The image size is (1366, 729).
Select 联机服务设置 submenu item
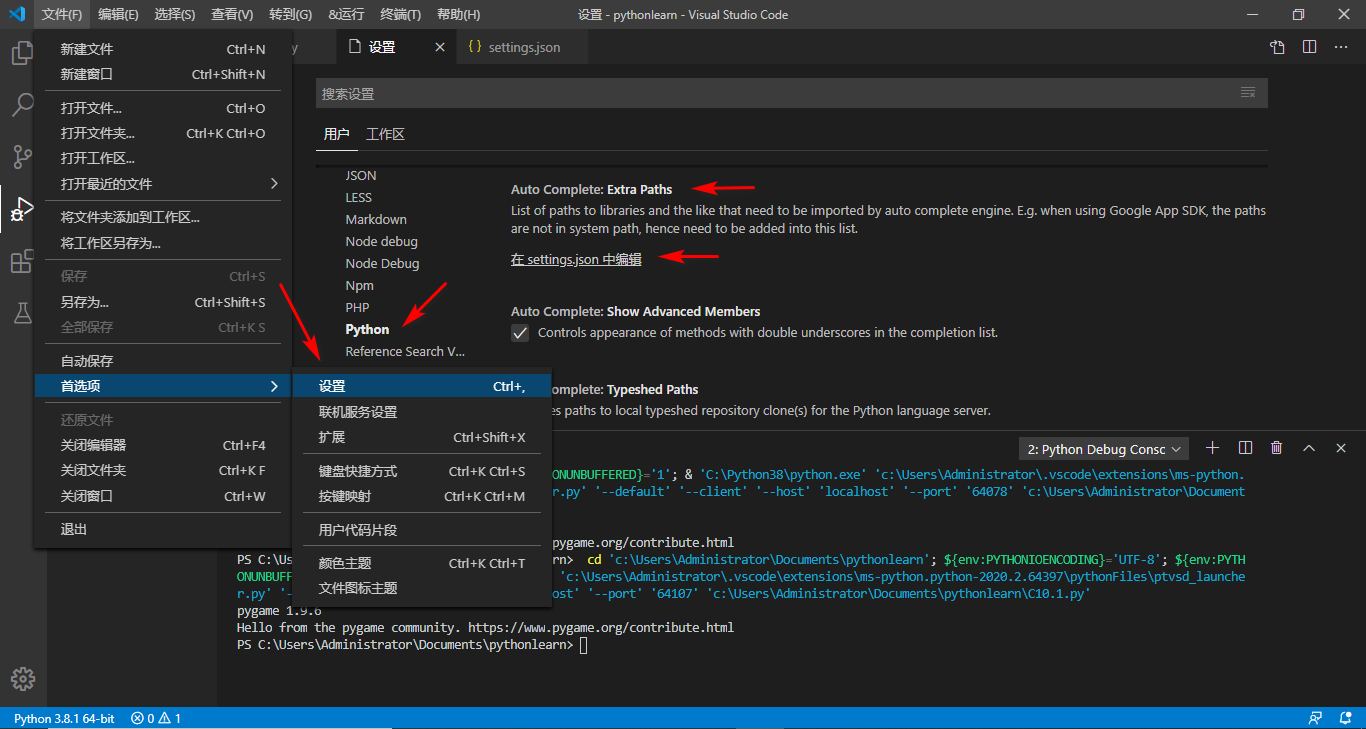(421, 412)
